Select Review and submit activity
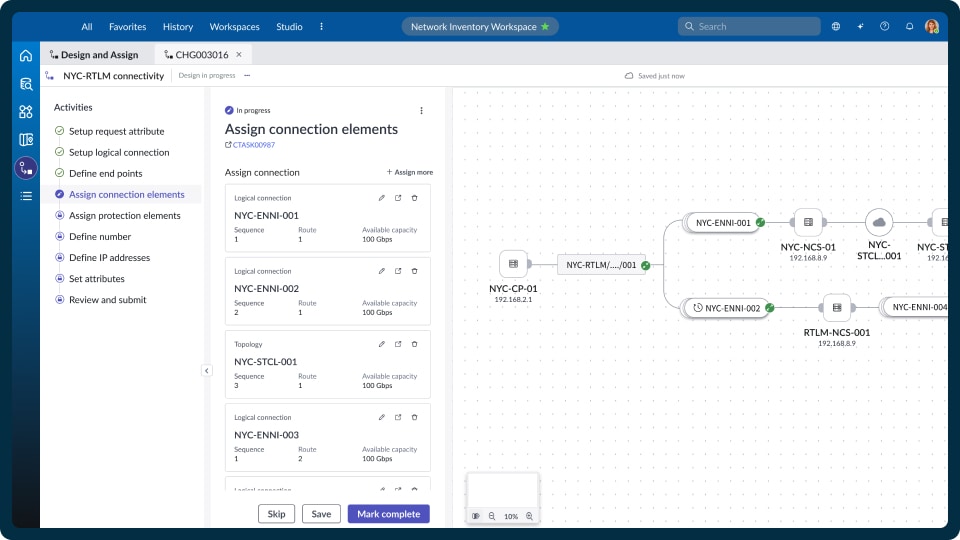This screenshot has width=960, height=540. pos(107,299)
